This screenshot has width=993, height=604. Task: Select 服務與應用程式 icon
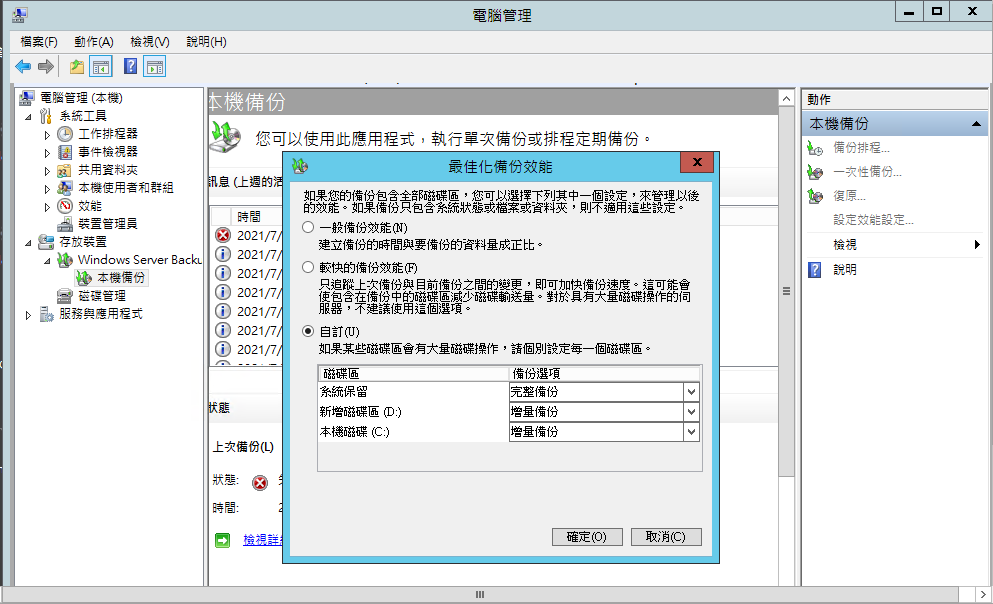(x=46, y=313)
